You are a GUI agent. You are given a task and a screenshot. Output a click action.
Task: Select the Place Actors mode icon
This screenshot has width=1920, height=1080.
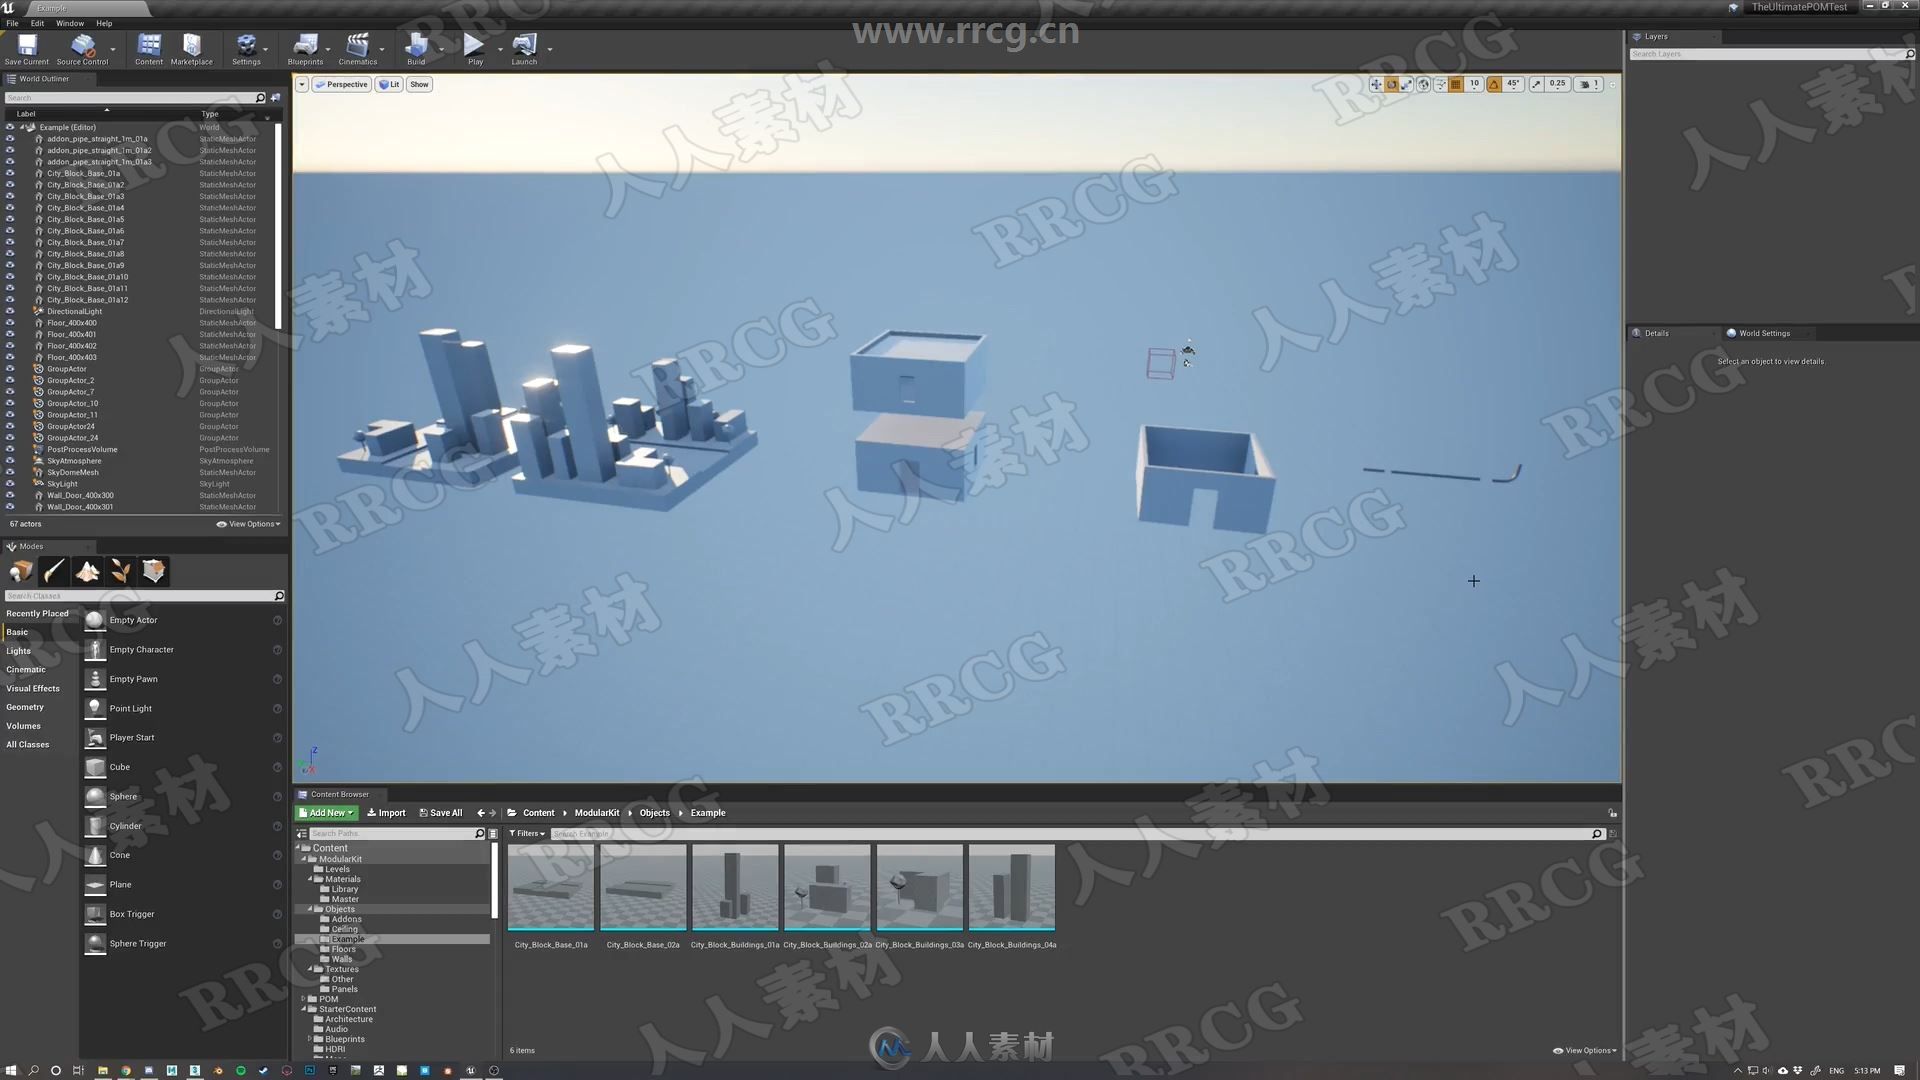coord(20,570)
